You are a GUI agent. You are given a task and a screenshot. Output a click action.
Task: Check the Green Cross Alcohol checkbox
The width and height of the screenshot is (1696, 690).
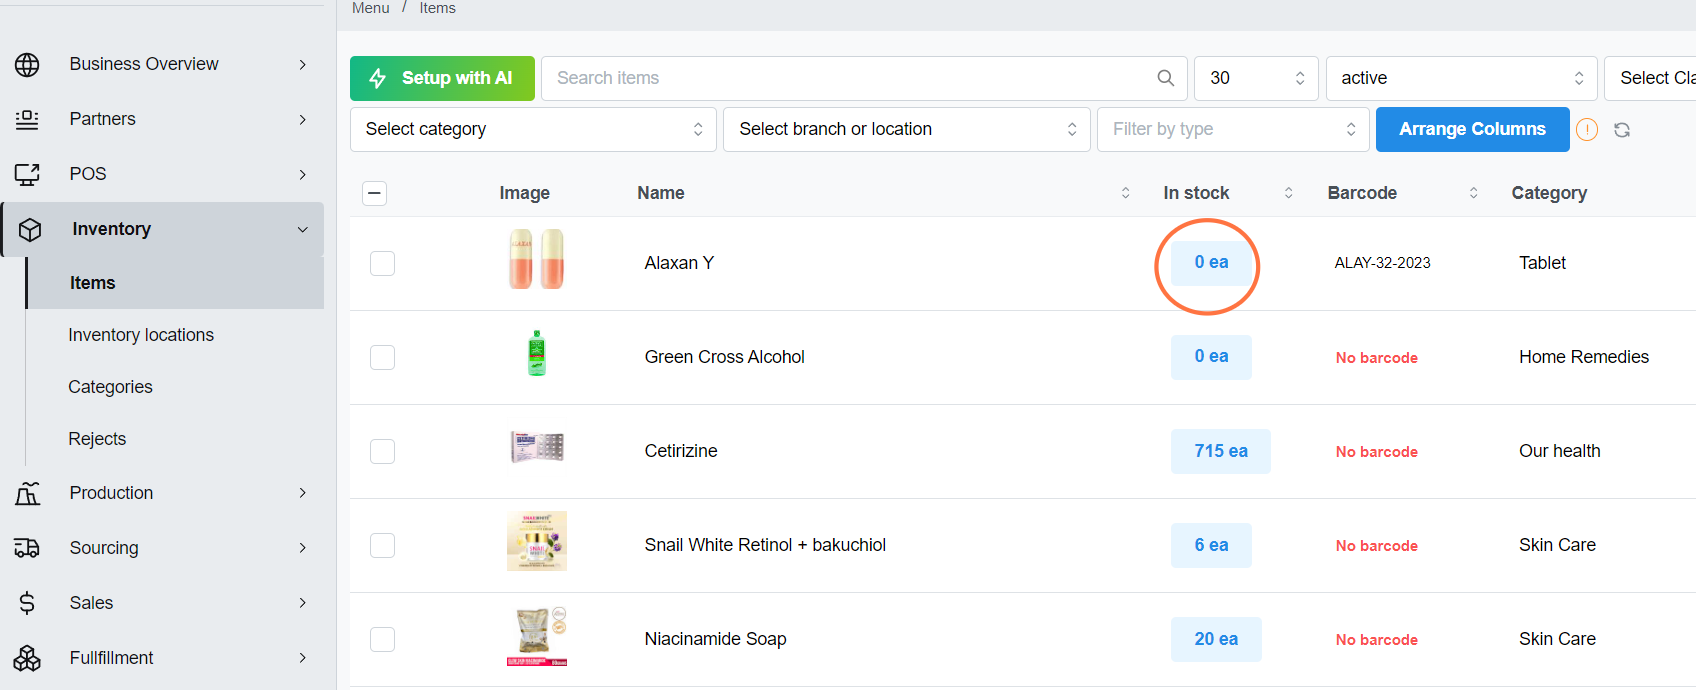coord(382,357)
